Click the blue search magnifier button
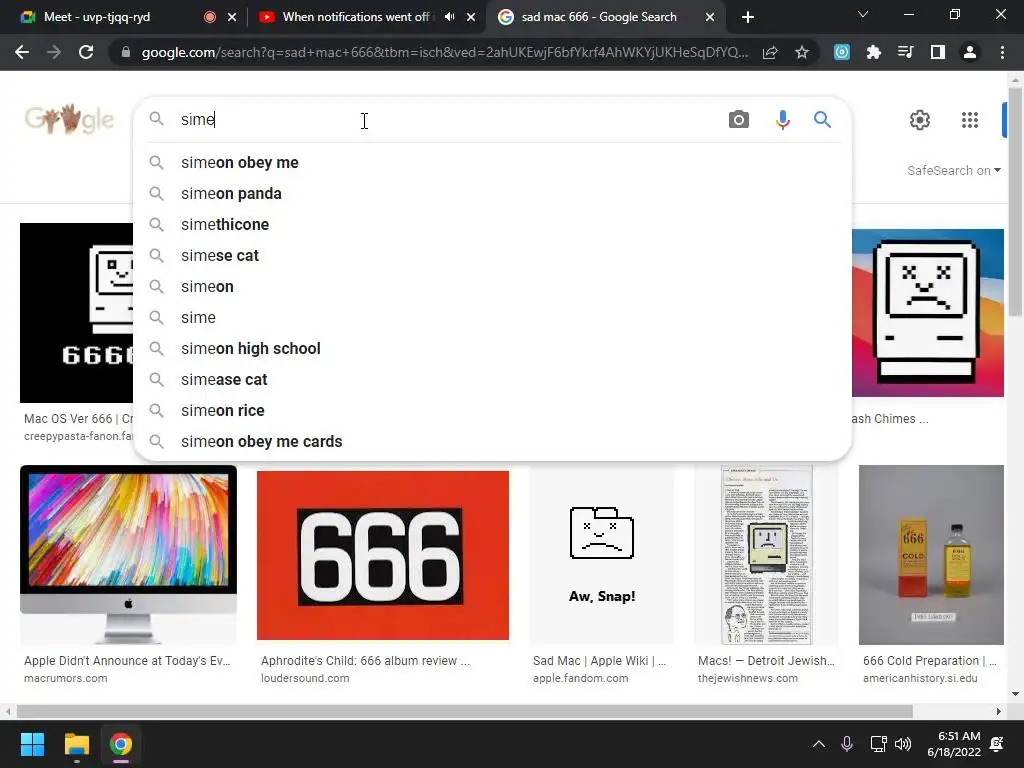The width and height of the screenshot is (1024, 768). point(822,120)
